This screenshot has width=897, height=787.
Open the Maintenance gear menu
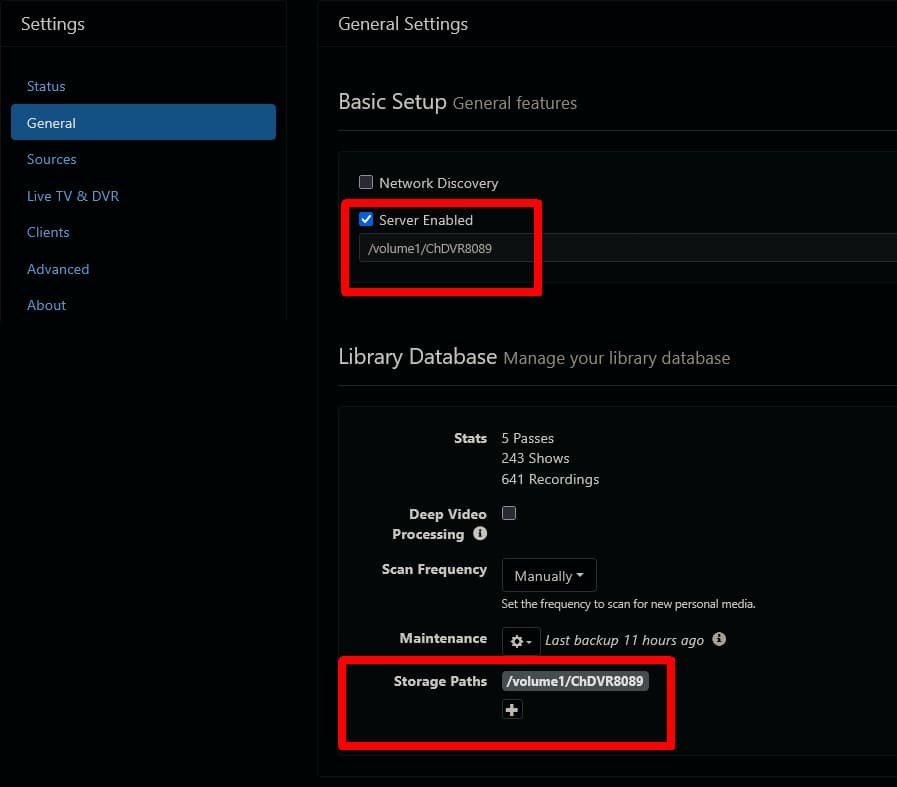[x=519, y=640]
